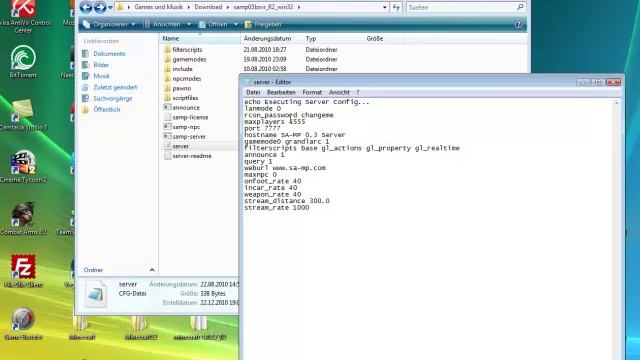640x360 pixels.
Task: Open the Datei menu in Editor
Action: (253, 92)
